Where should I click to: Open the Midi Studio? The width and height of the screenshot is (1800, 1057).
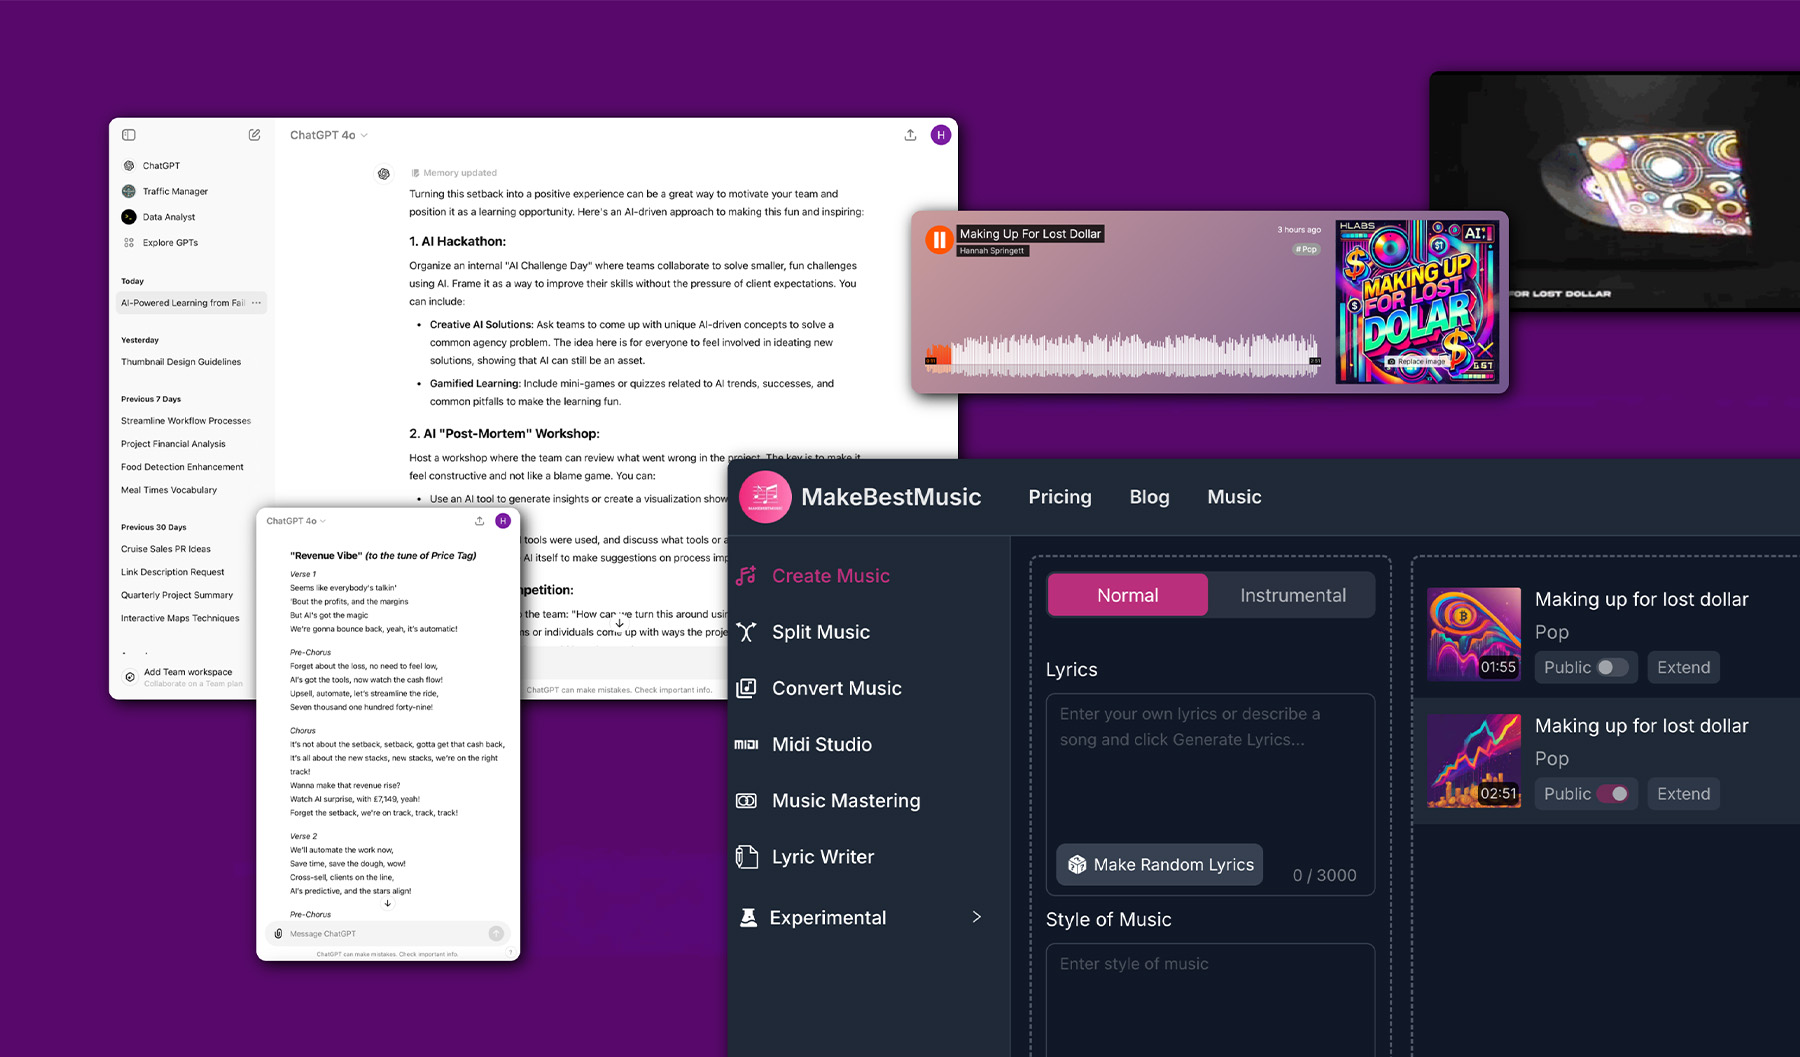[x=821, y=744]
